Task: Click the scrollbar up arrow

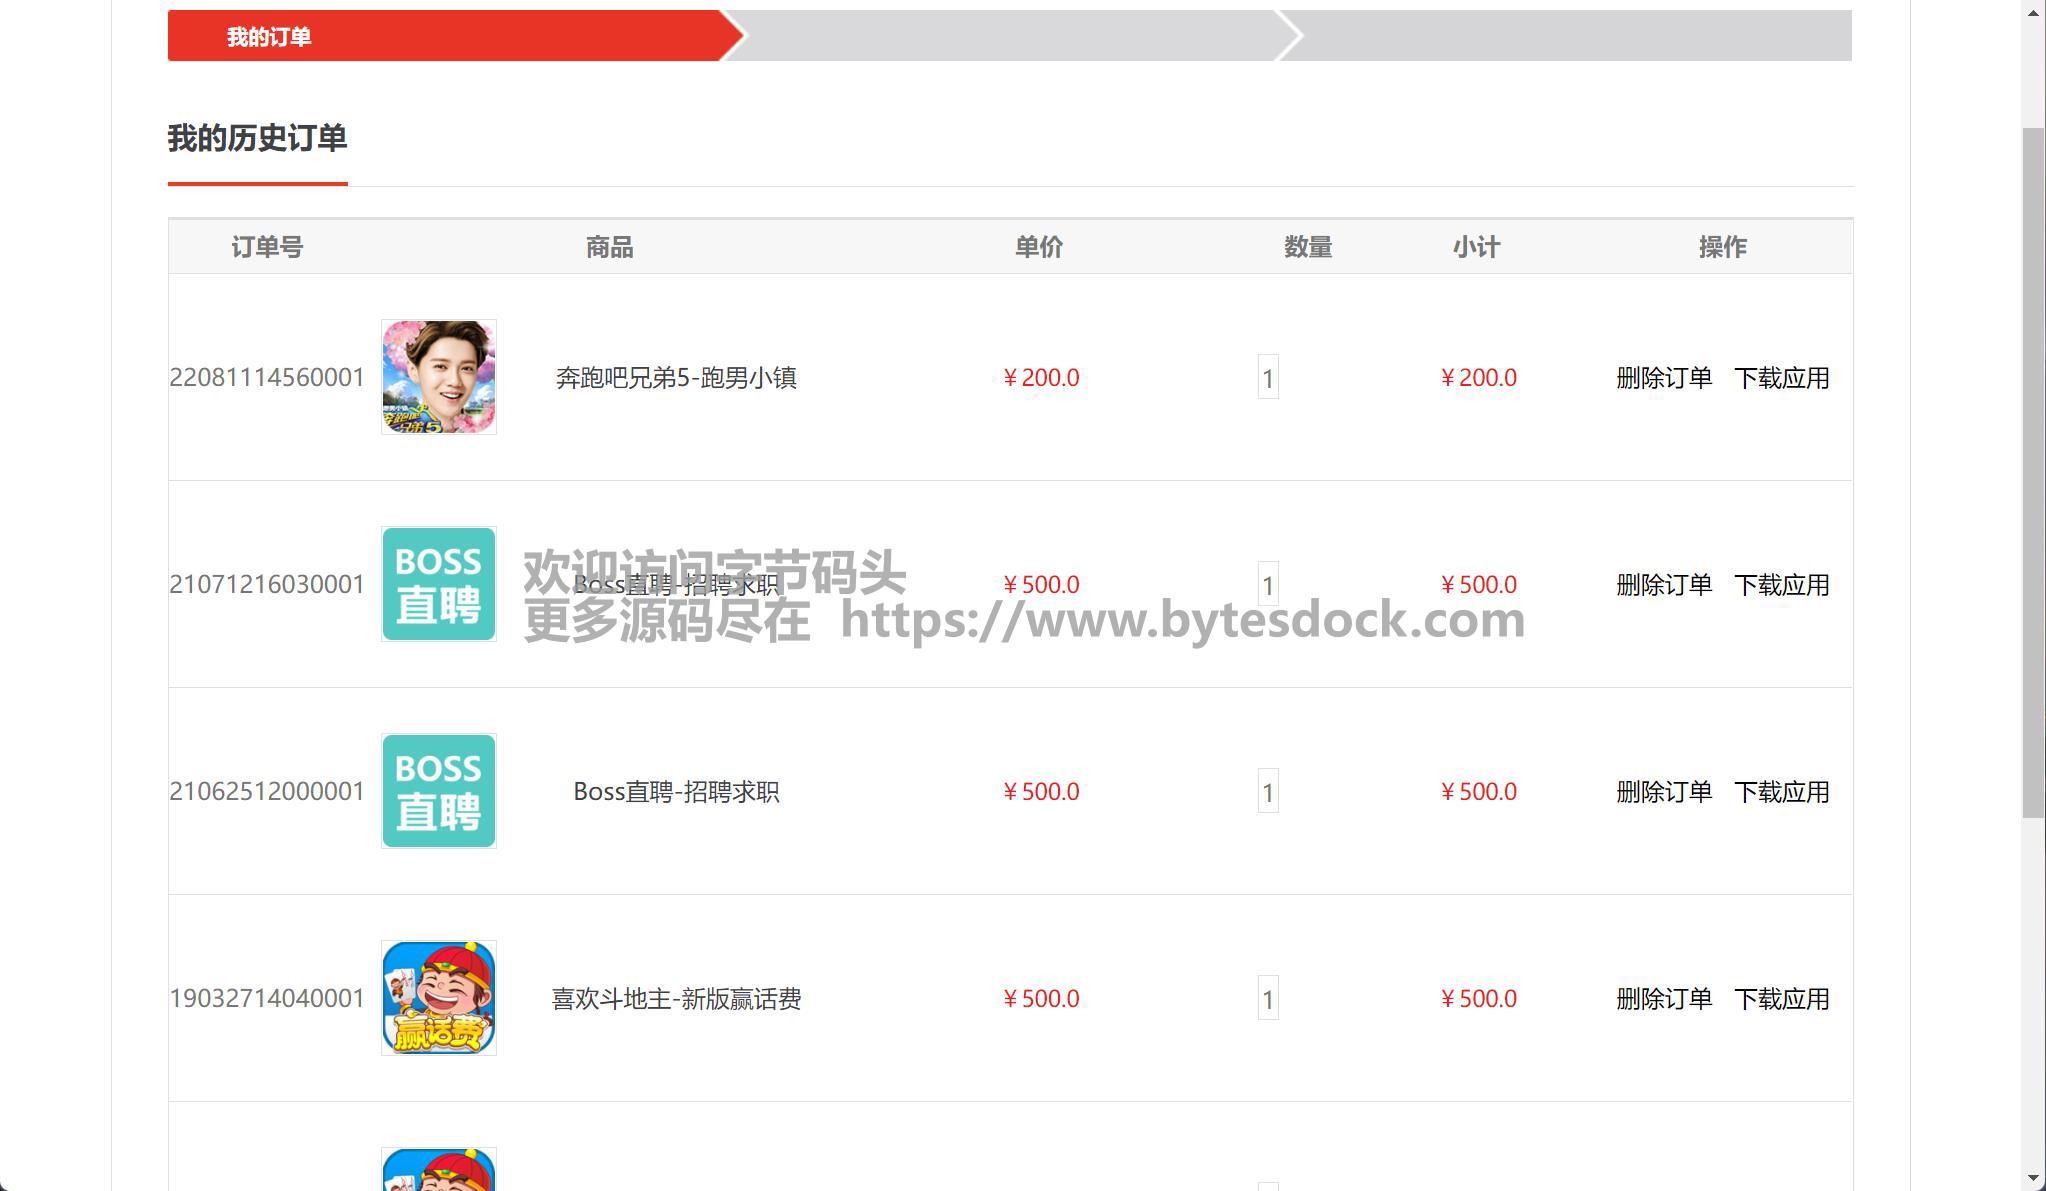Action: (2034, 12)
